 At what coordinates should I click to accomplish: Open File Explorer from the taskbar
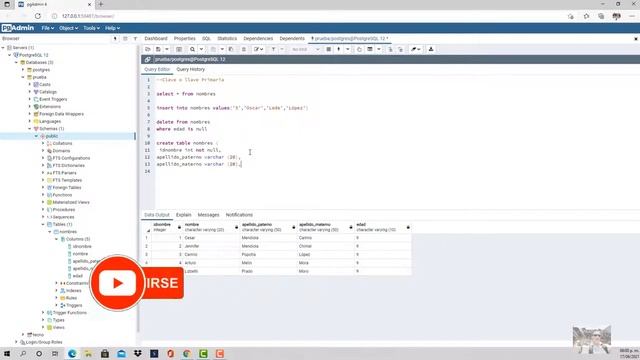tap(89, 353)
